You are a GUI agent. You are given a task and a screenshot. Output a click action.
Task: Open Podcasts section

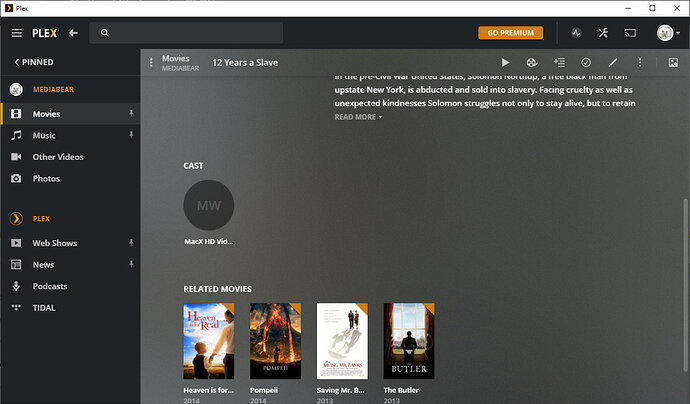(70, 286)
